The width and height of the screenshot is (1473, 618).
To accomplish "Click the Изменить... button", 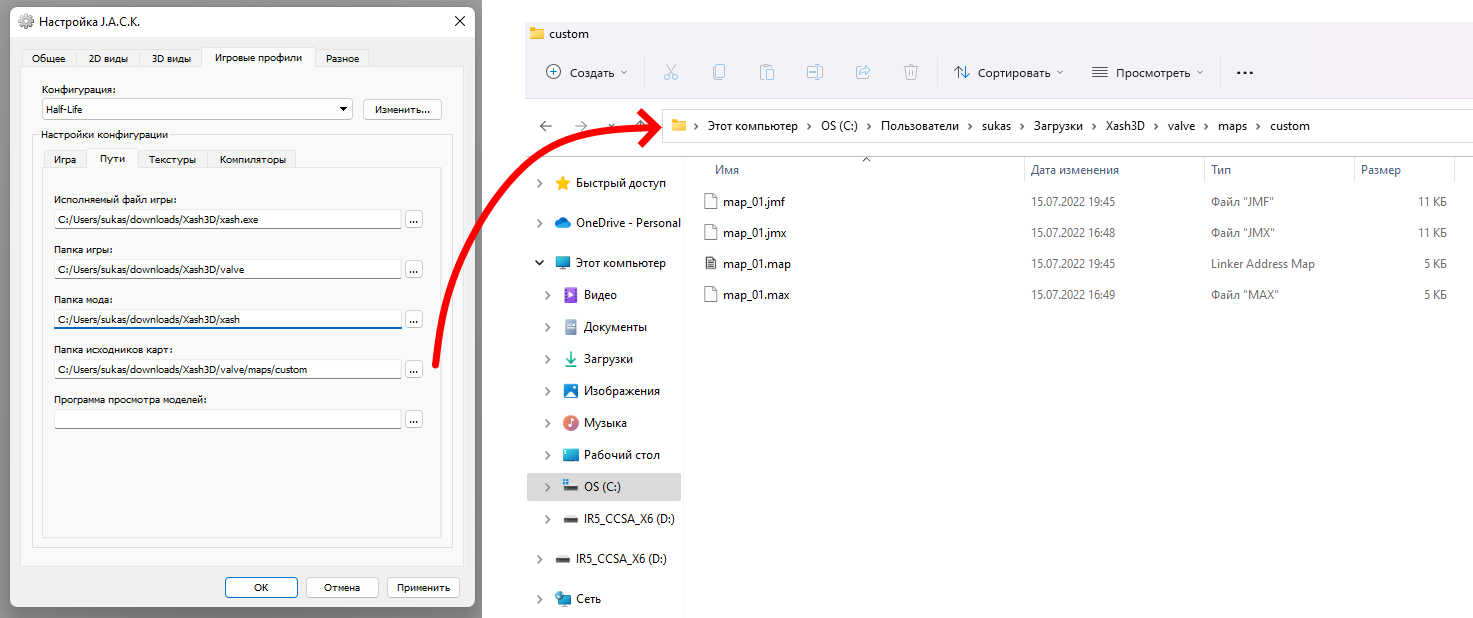I will tap(402, 109).
